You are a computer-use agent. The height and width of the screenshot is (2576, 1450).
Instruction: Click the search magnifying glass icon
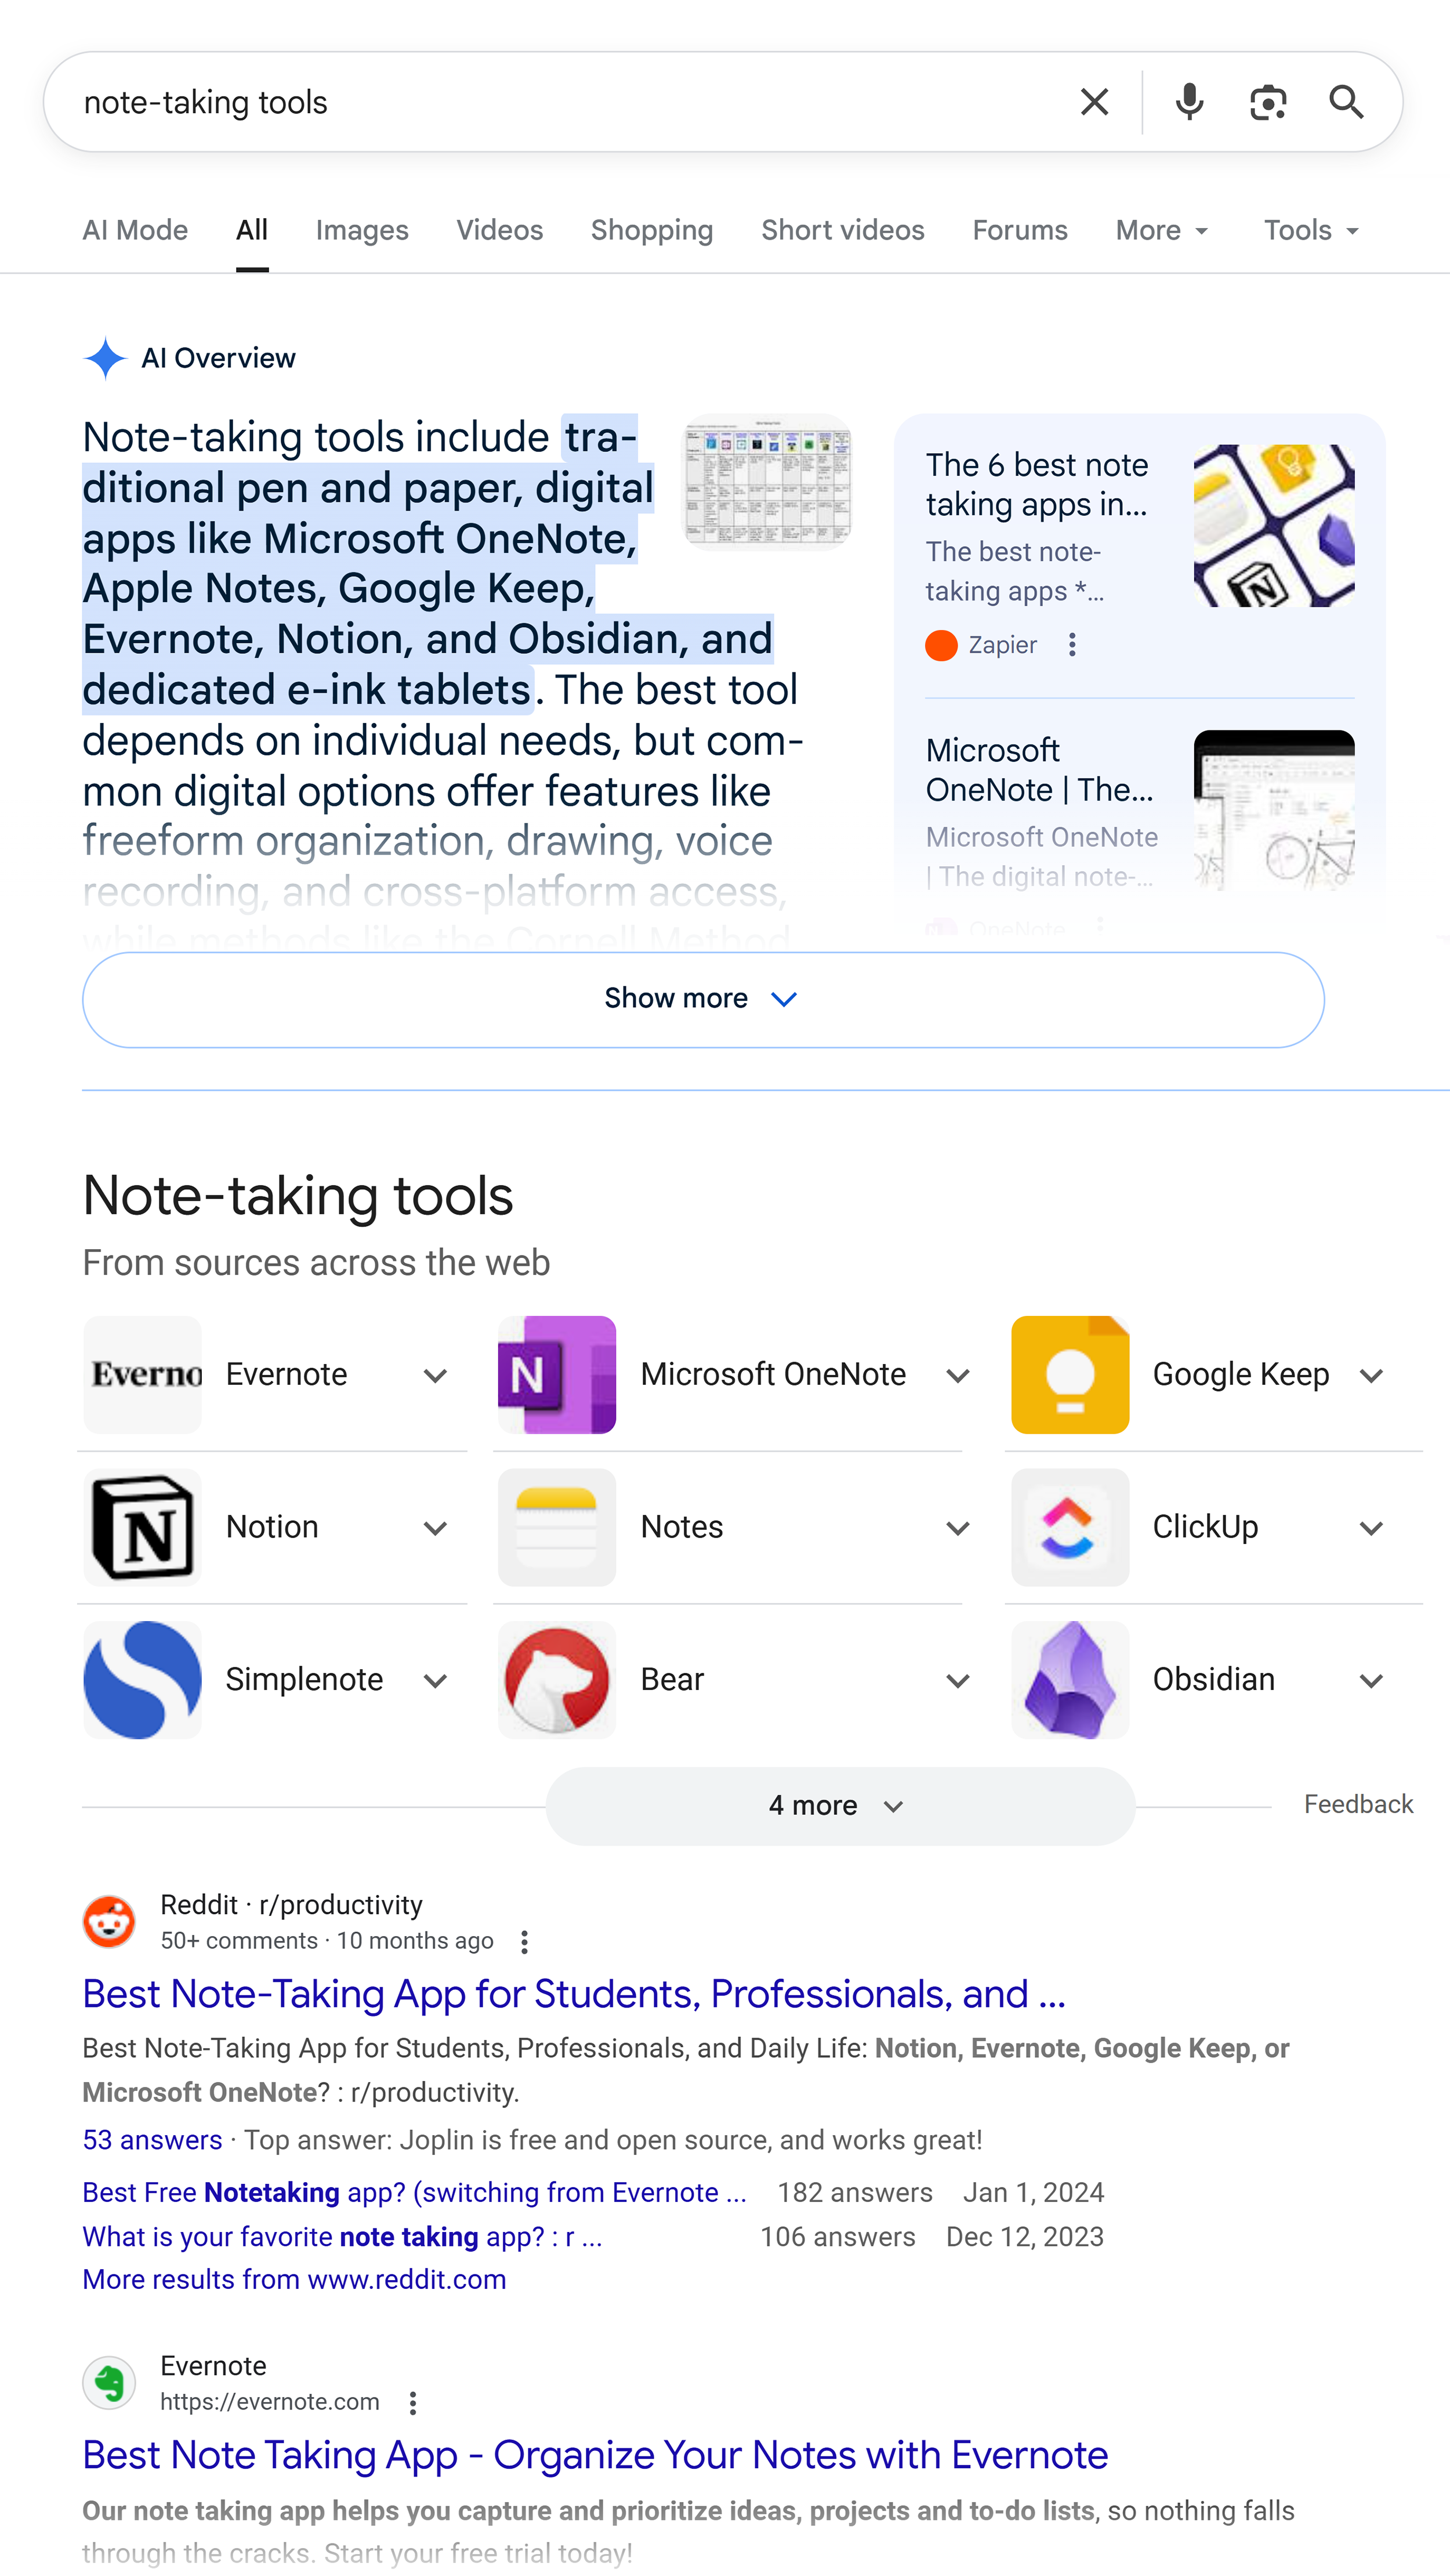(x=1347, y=101)
